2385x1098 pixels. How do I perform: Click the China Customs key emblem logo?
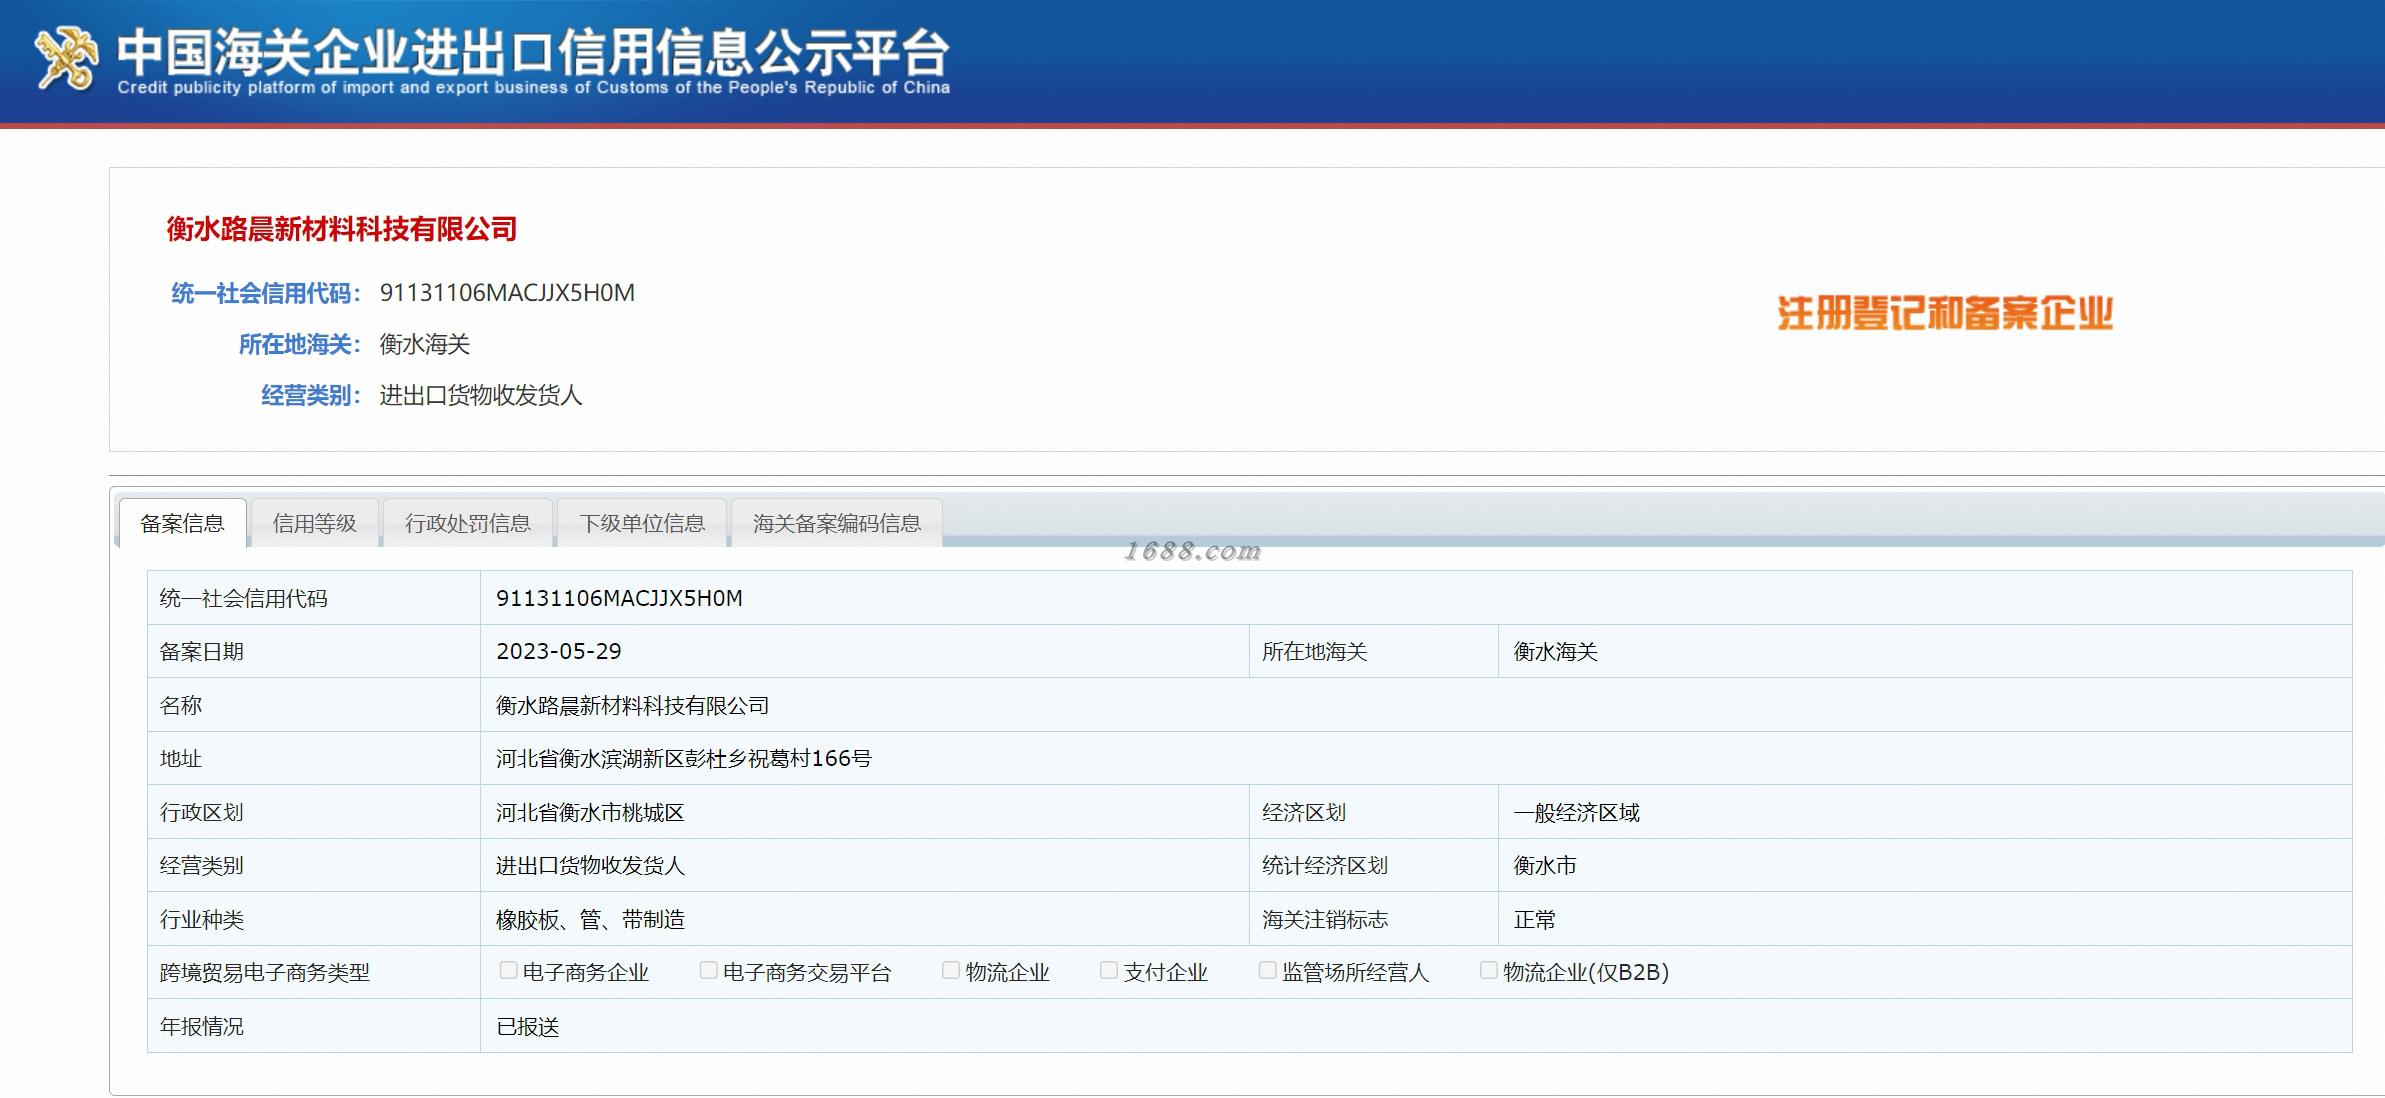click(x=66, y=58)
